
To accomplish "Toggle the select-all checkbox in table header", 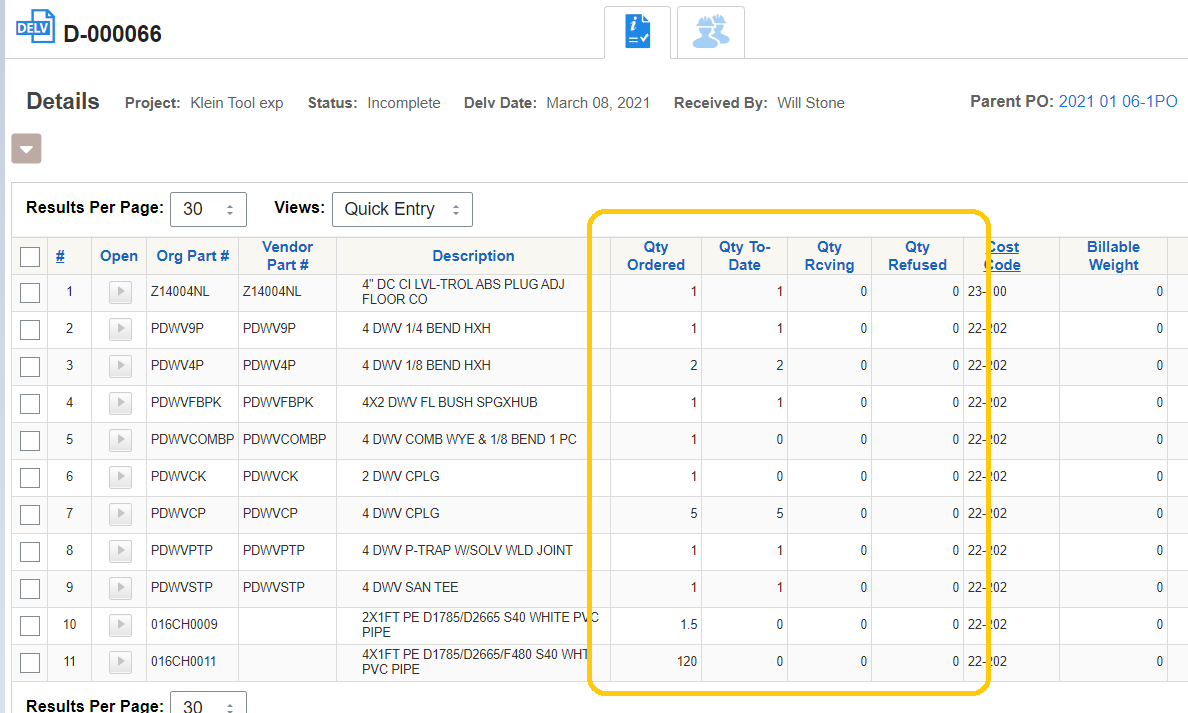I will 30,257.
